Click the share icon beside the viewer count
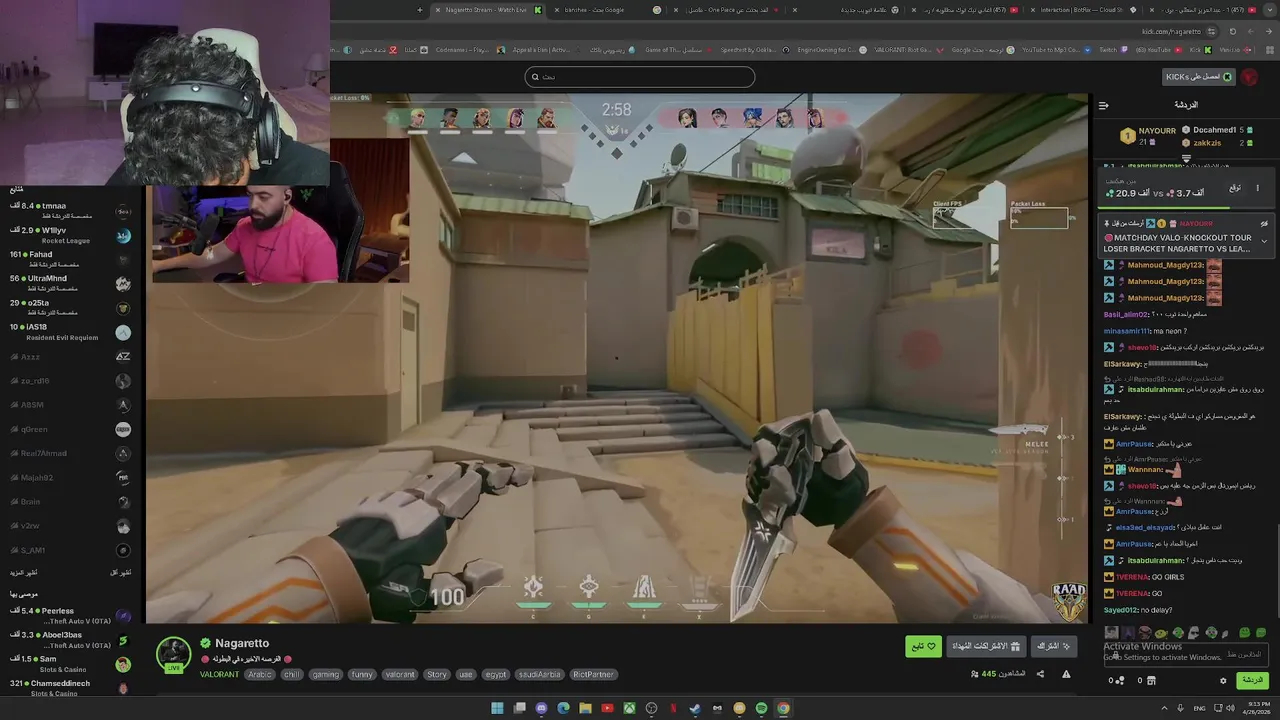1280x720 pixels. click(x=1040, y=674)
